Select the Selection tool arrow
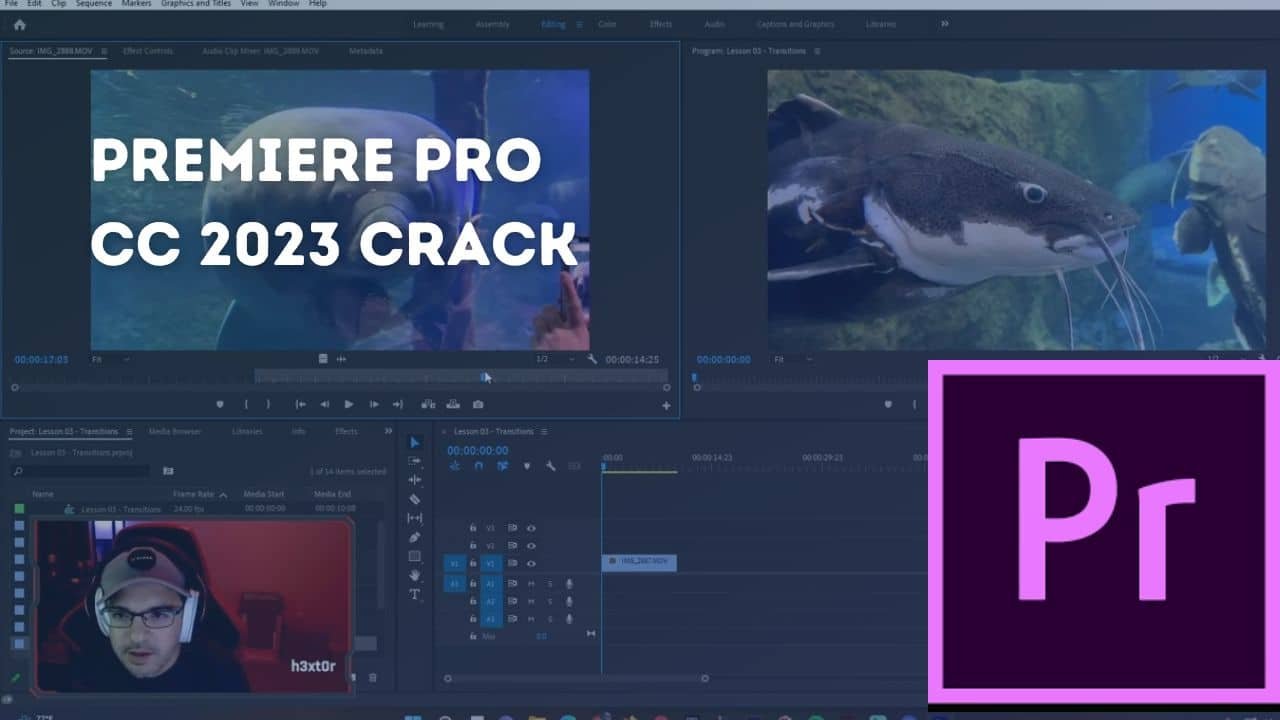Screen dimensions: 1280x720 pos(415,442)
